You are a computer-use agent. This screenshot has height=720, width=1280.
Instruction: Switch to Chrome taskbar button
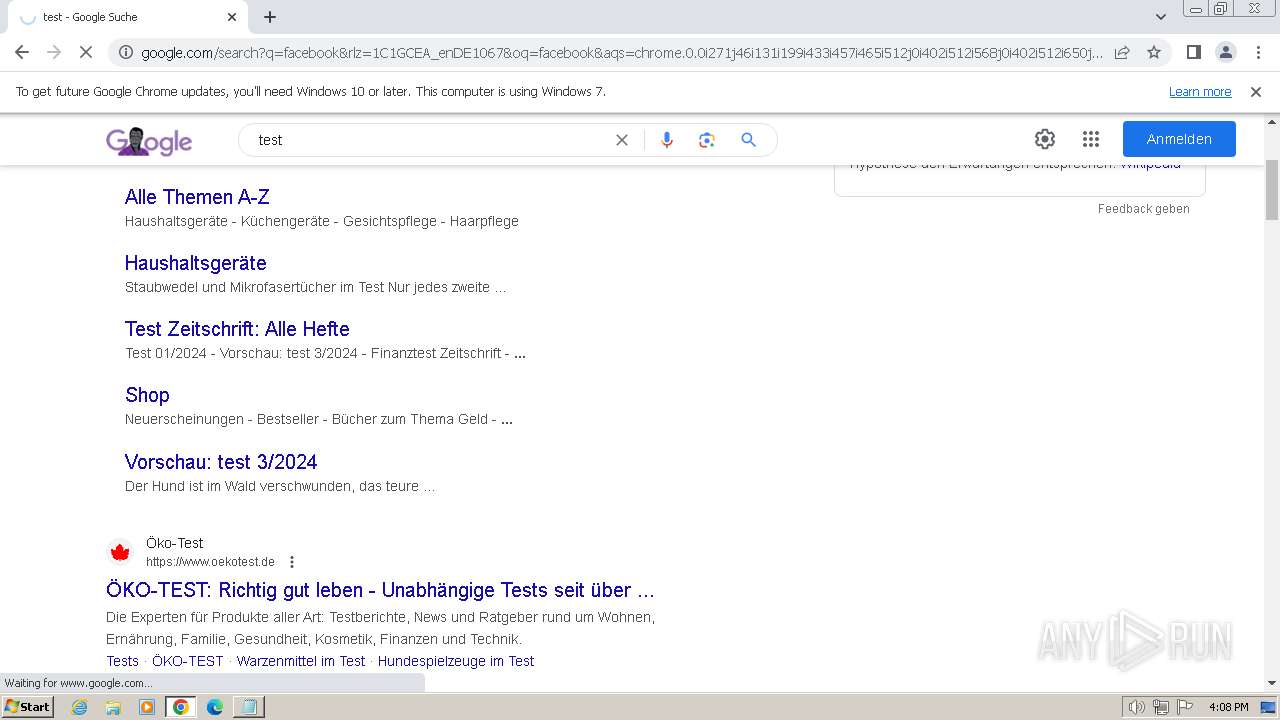[180, 707]
